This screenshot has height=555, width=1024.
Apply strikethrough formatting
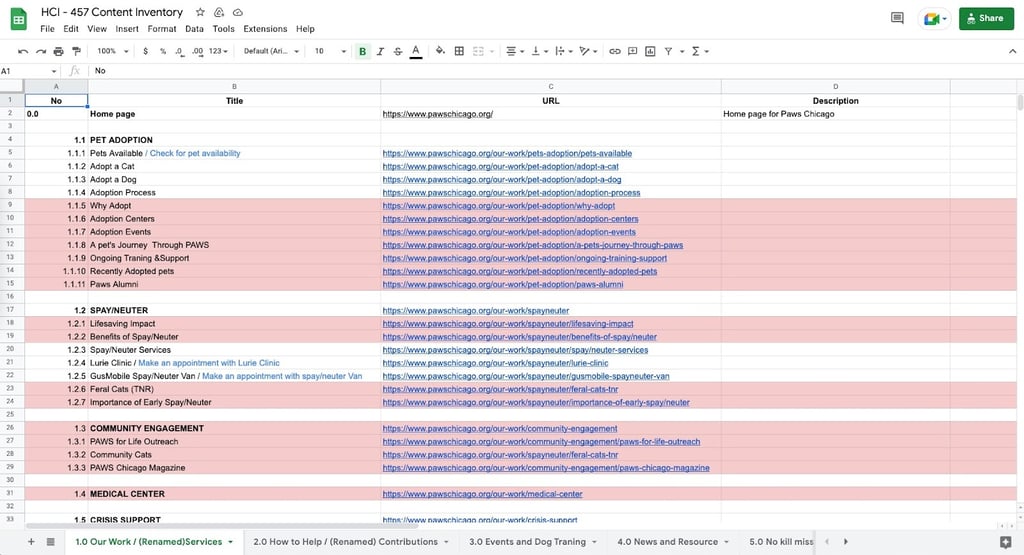click(398, 51)
